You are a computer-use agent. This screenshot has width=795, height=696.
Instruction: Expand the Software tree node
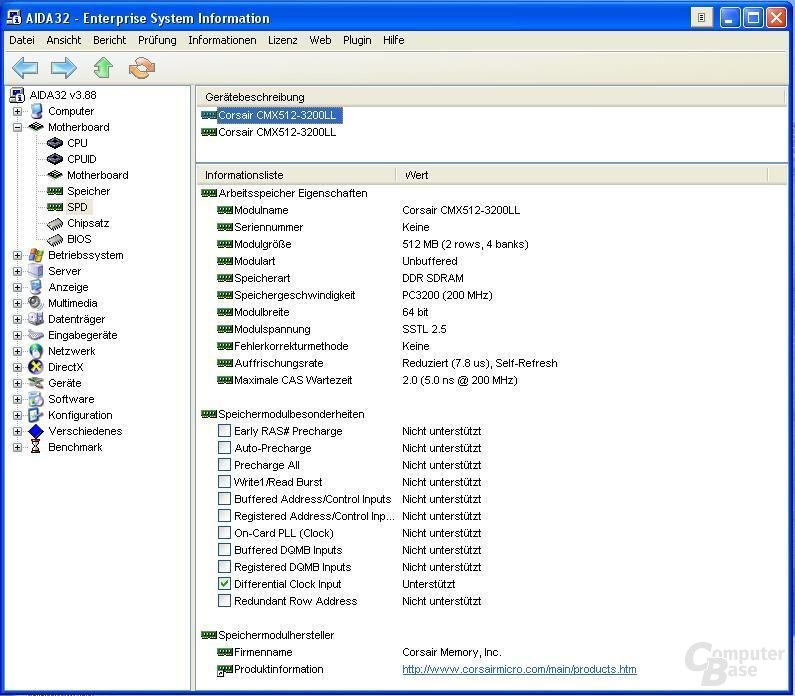17,399
